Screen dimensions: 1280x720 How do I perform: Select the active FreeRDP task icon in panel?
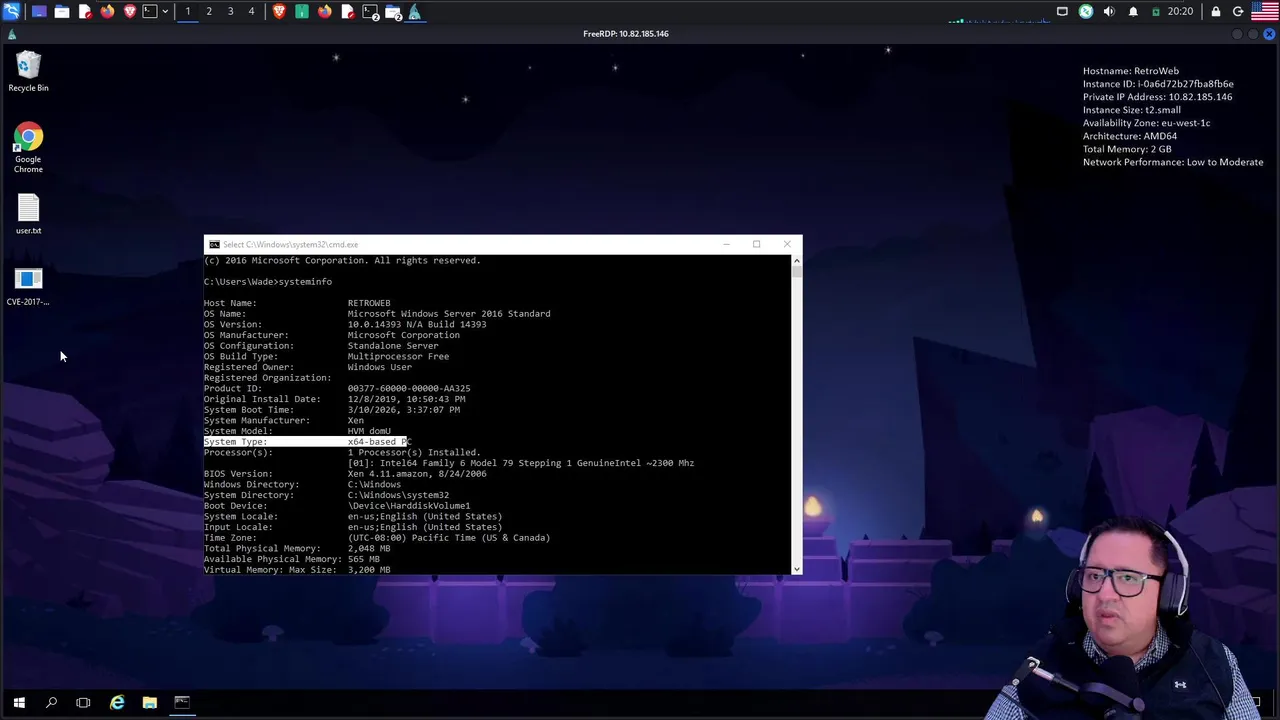pos(415,12)
